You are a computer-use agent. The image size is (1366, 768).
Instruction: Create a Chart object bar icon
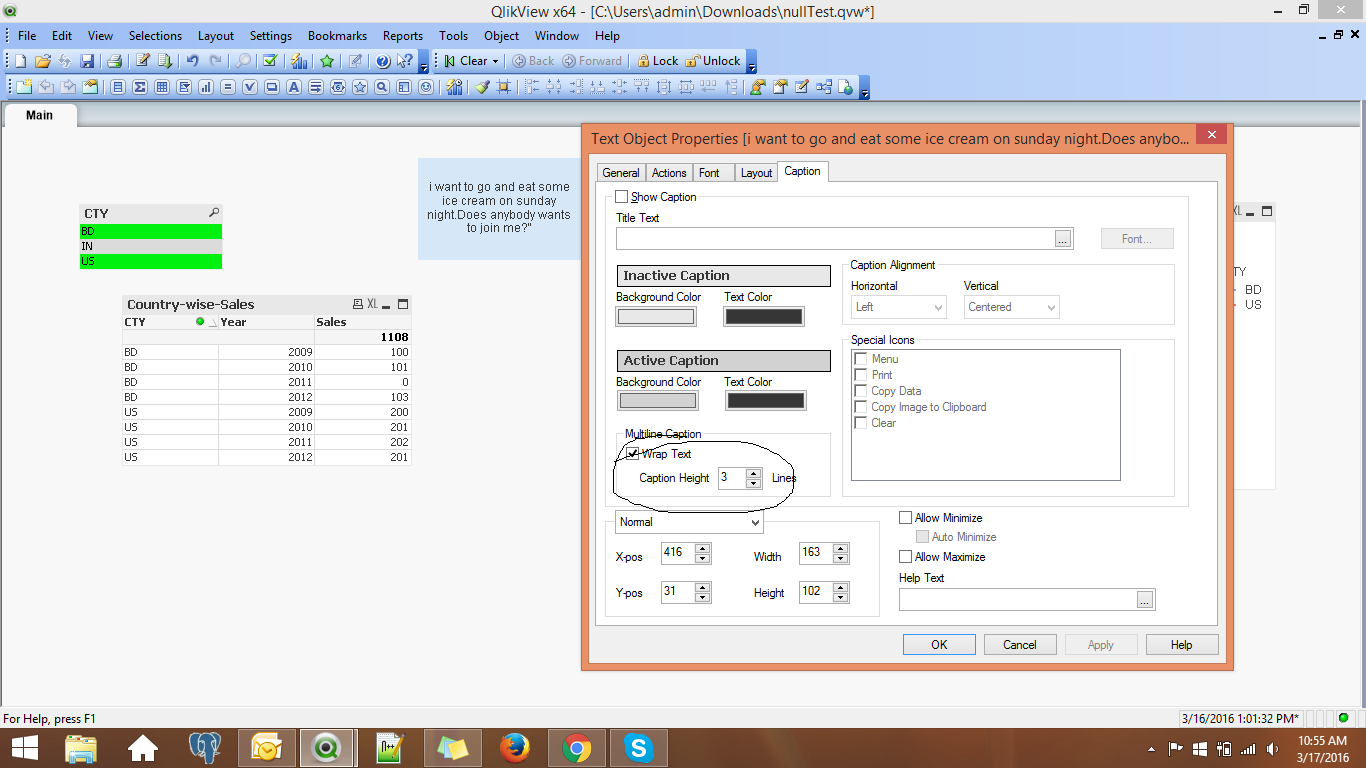pyautogui.click(x=205, y=87)
